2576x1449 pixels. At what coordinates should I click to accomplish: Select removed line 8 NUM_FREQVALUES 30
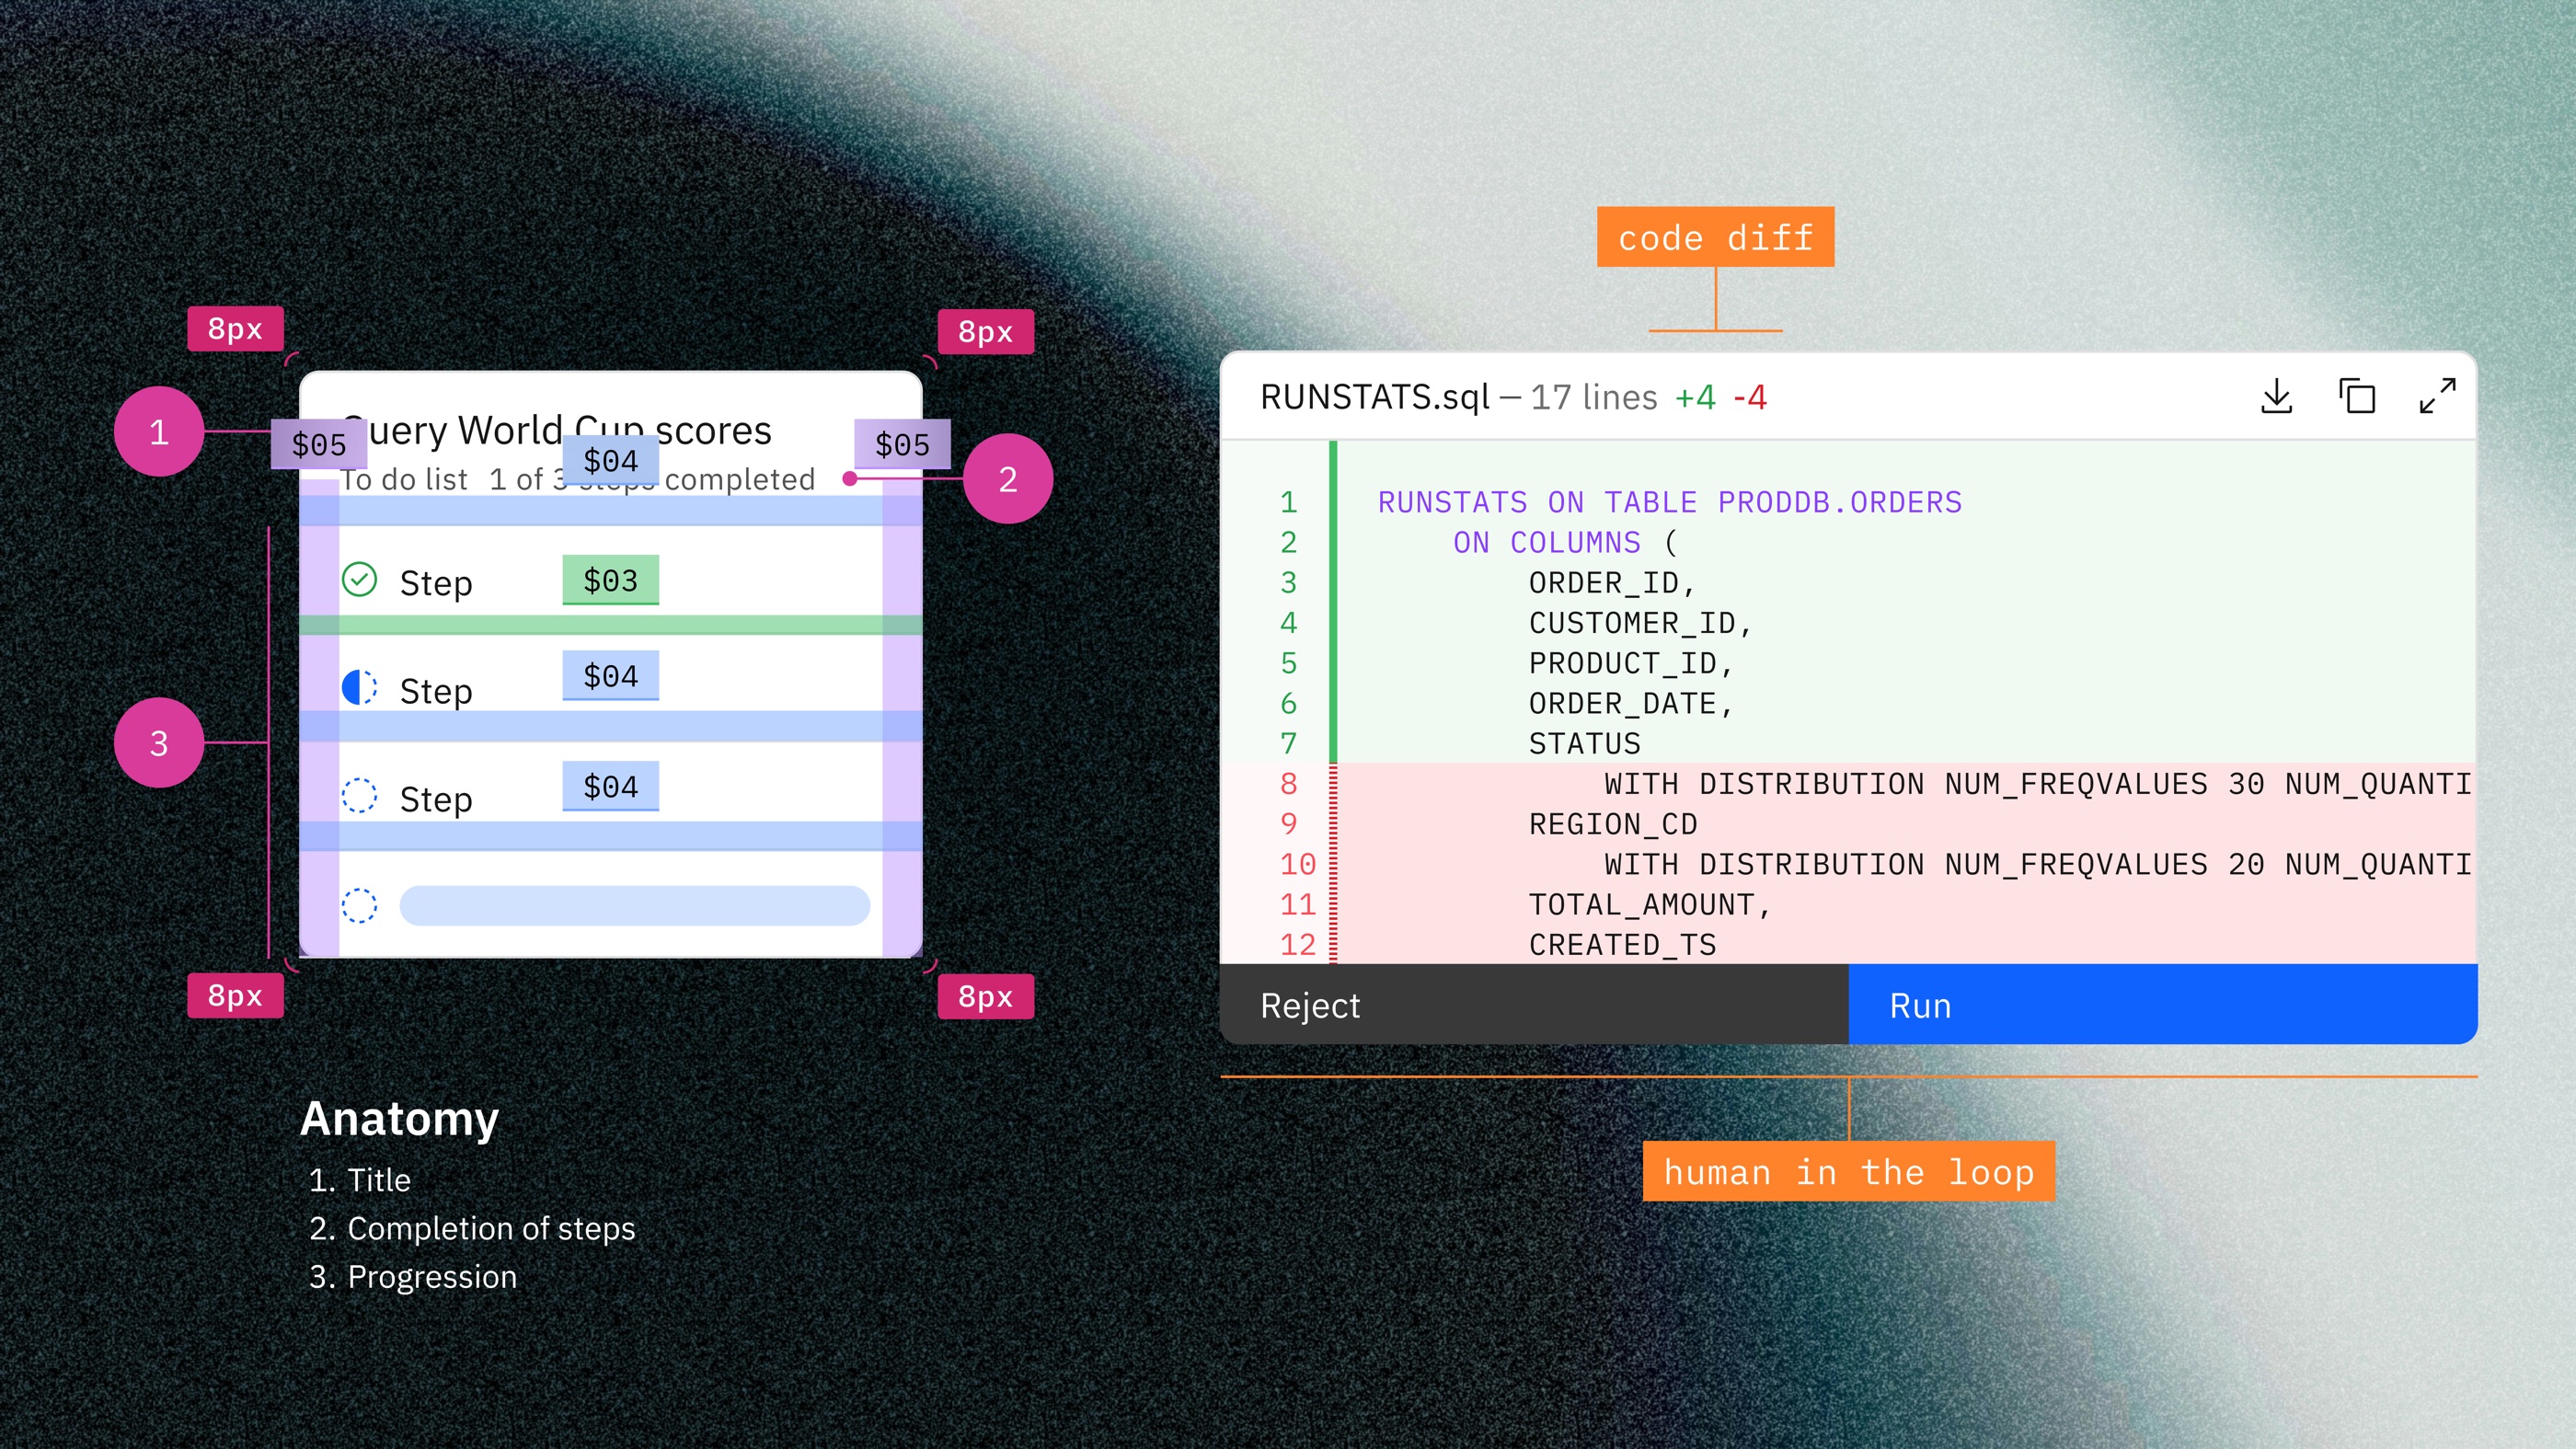[2037, 783]
